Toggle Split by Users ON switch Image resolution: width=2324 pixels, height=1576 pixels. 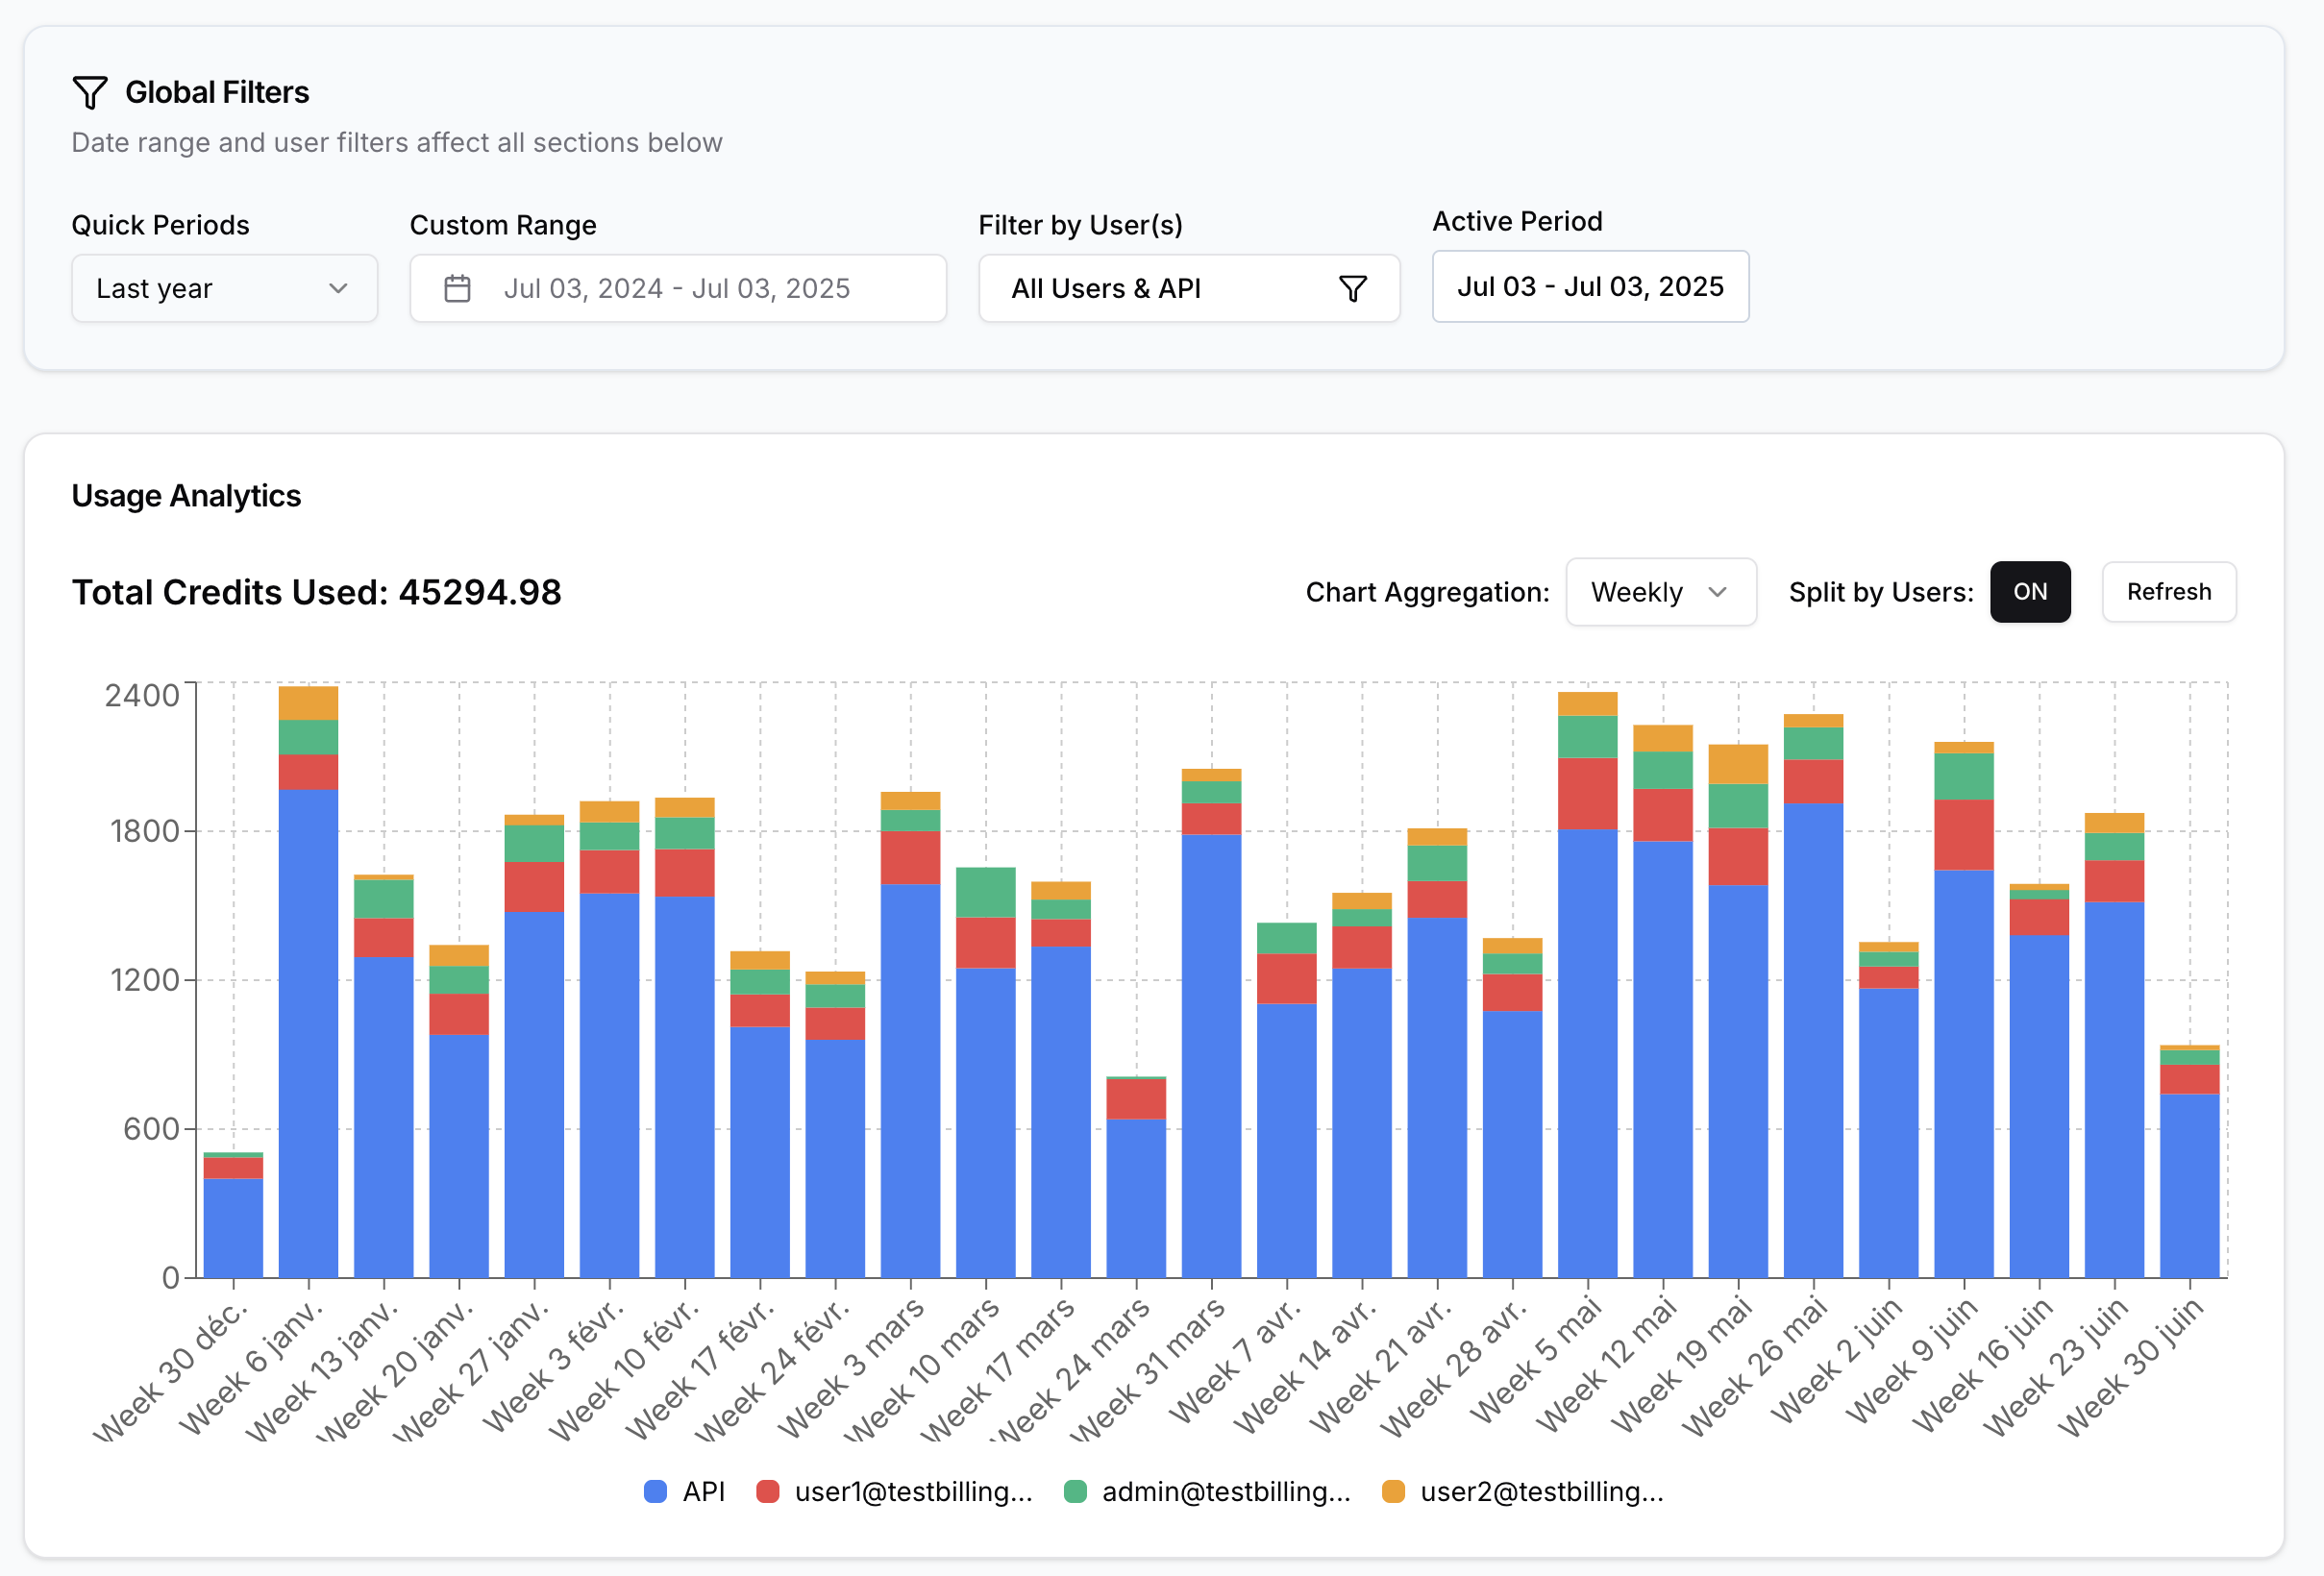(x=2029, y=592)
